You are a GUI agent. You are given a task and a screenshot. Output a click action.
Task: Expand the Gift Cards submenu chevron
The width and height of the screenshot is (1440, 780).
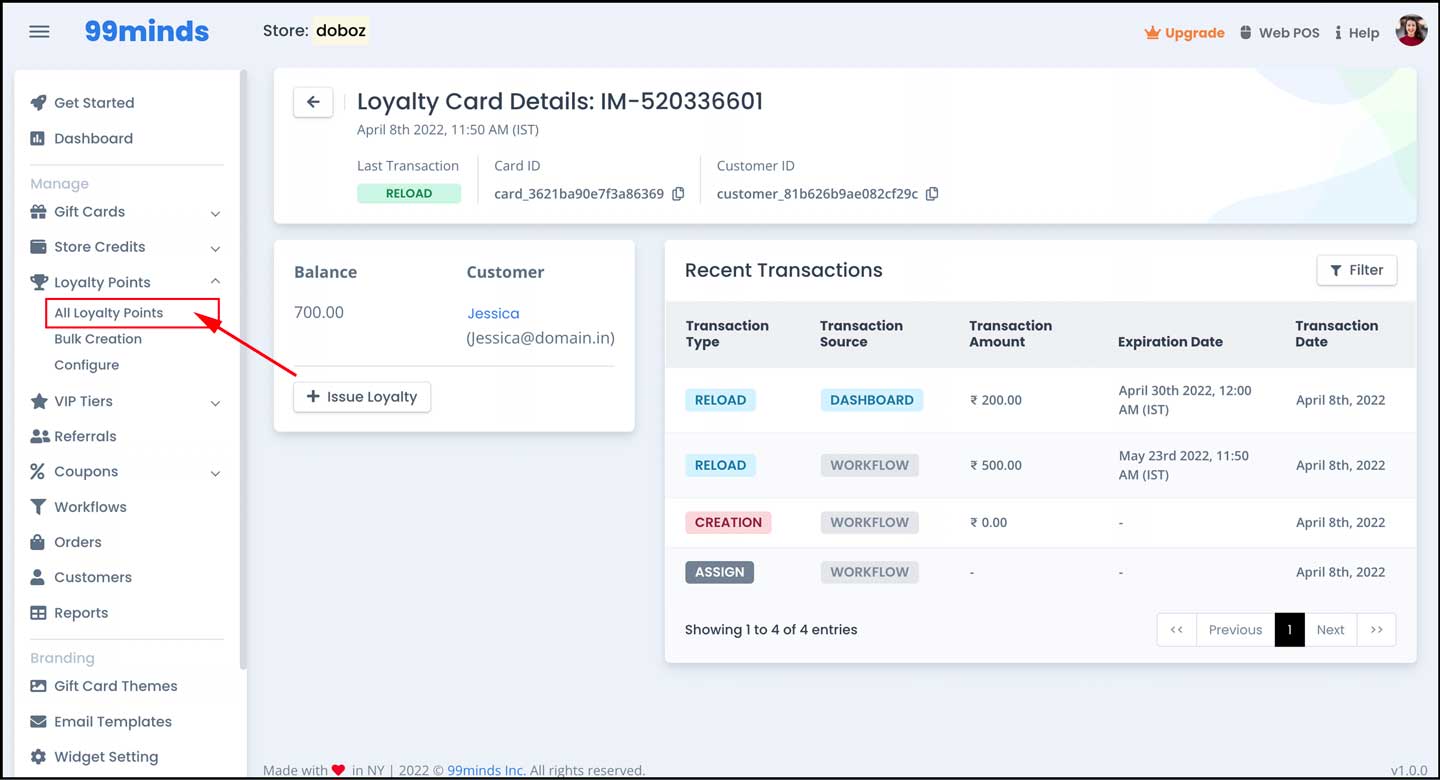pyautogui.click(x=215, y=213)
